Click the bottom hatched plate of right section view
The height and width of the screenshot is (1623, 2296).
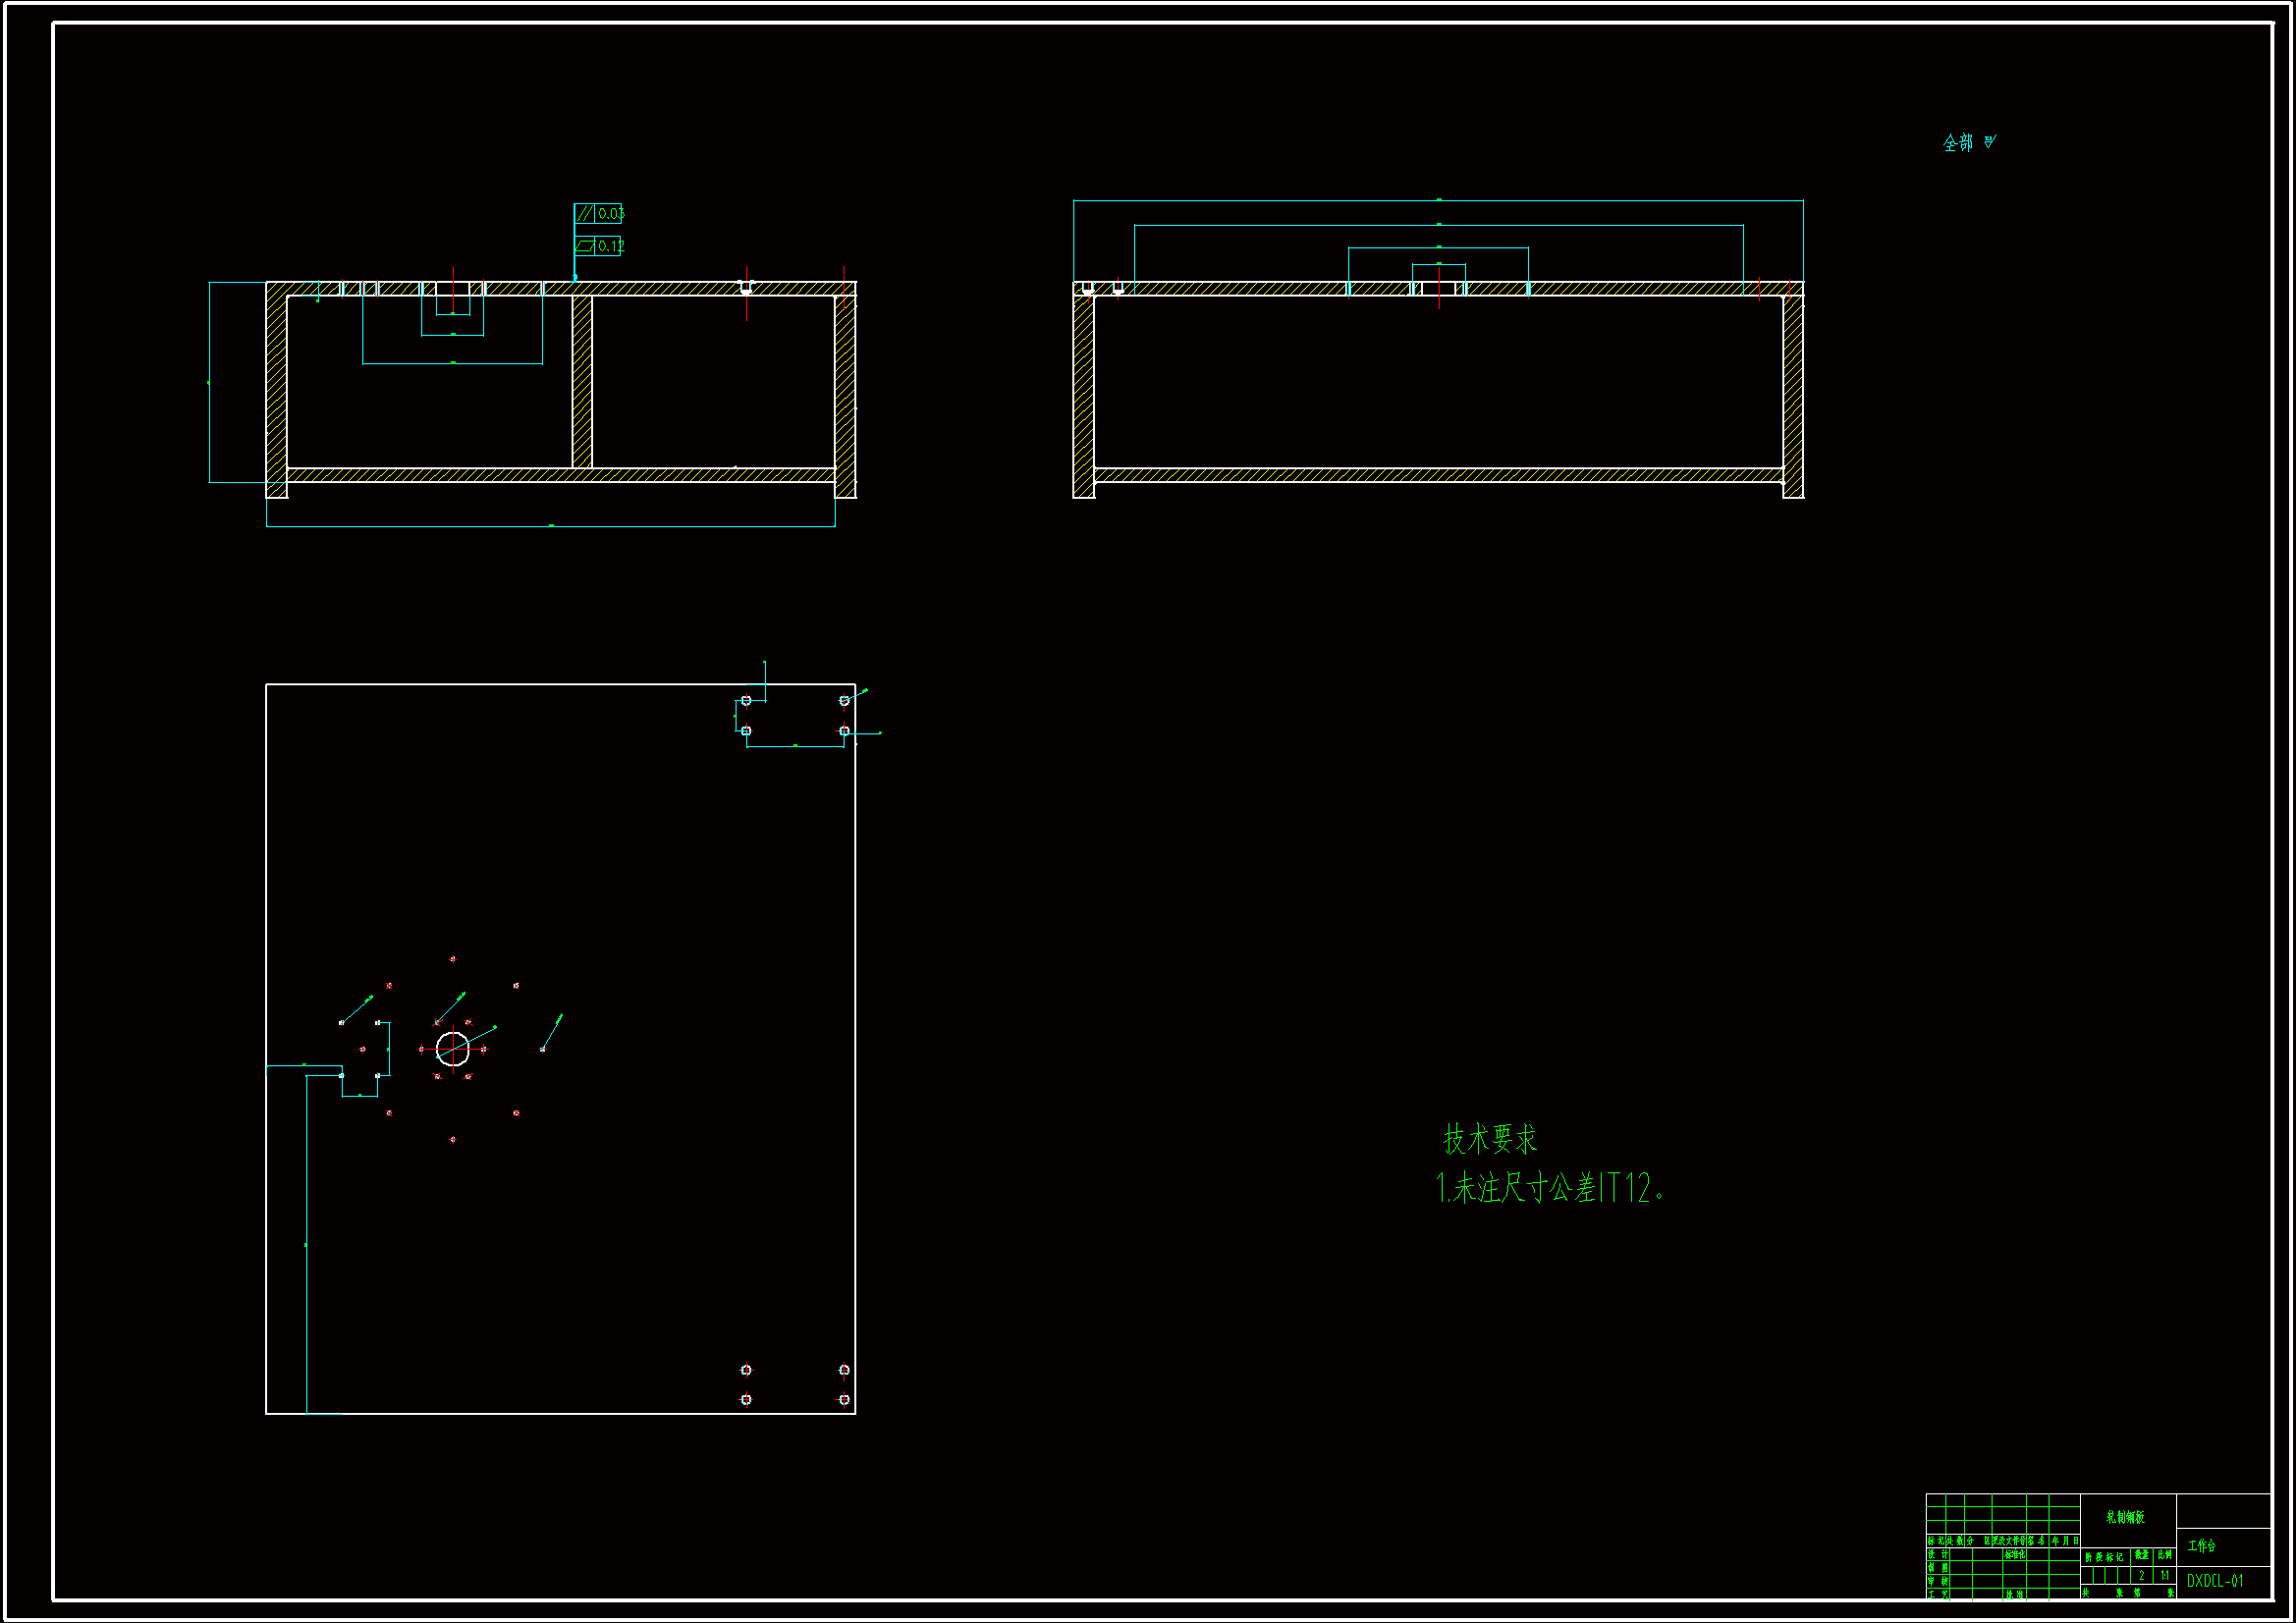click(x=1438, y=475)
